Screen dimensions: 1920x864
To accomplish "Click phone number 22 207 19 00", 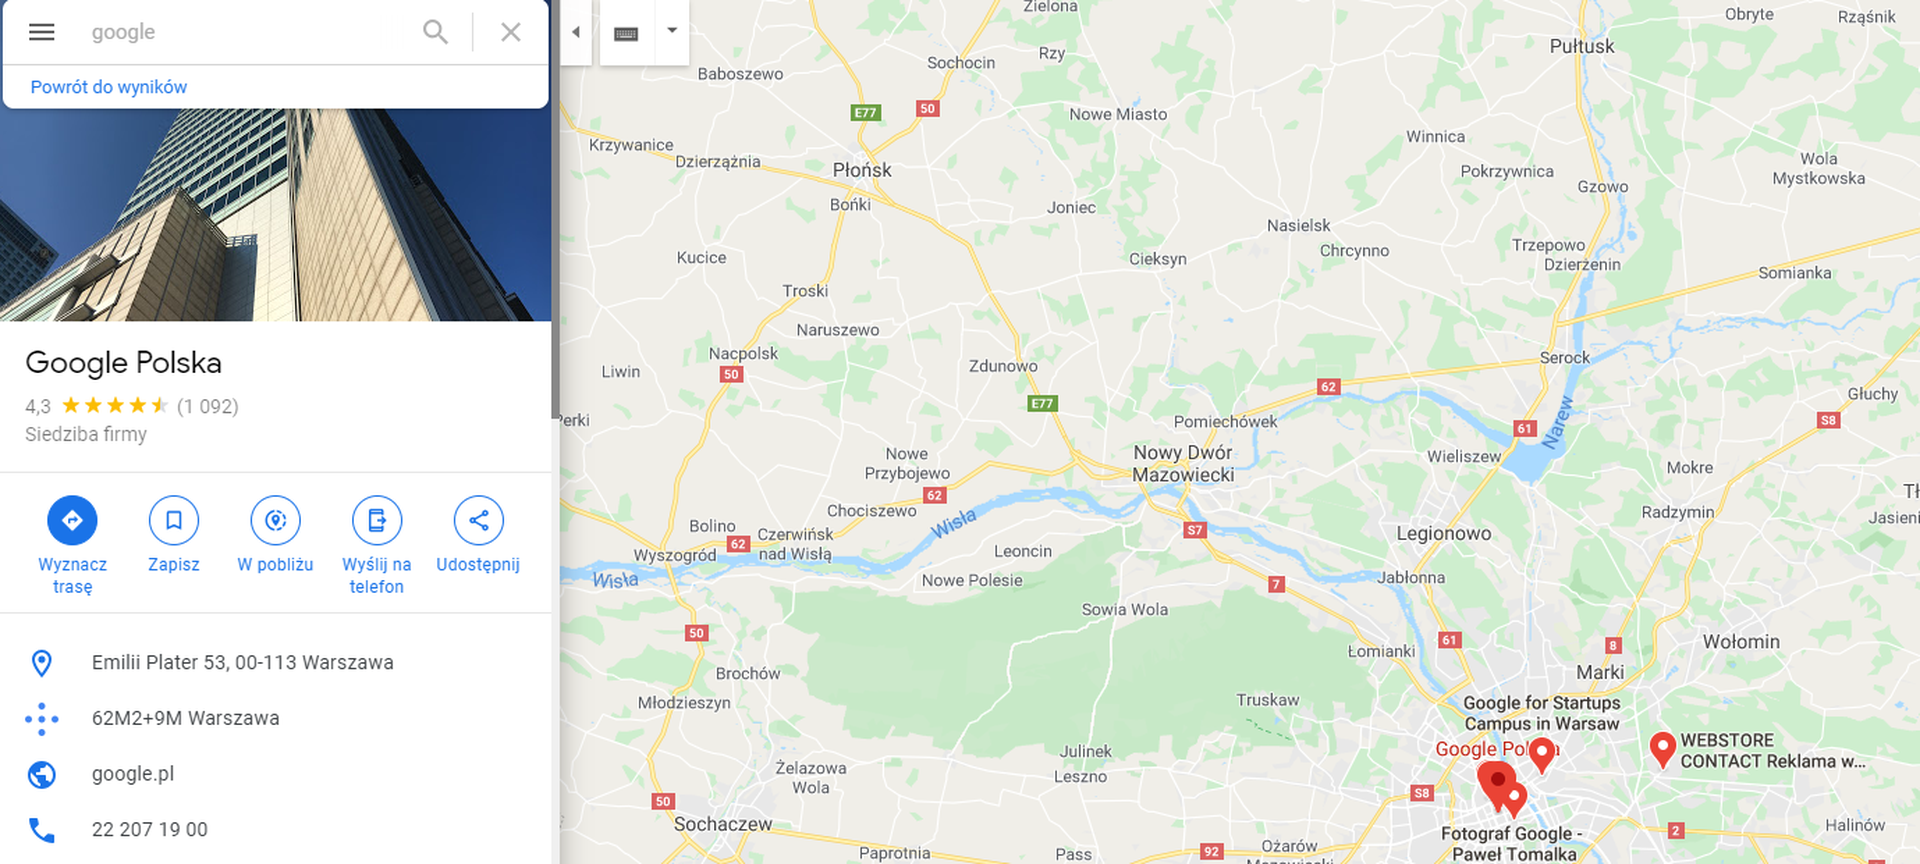I will (150, 830).
